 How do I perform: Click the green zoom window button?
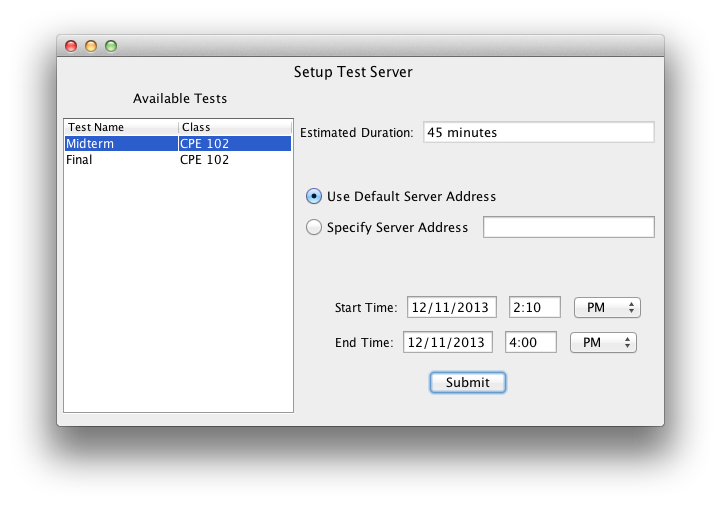click(111, 46)
